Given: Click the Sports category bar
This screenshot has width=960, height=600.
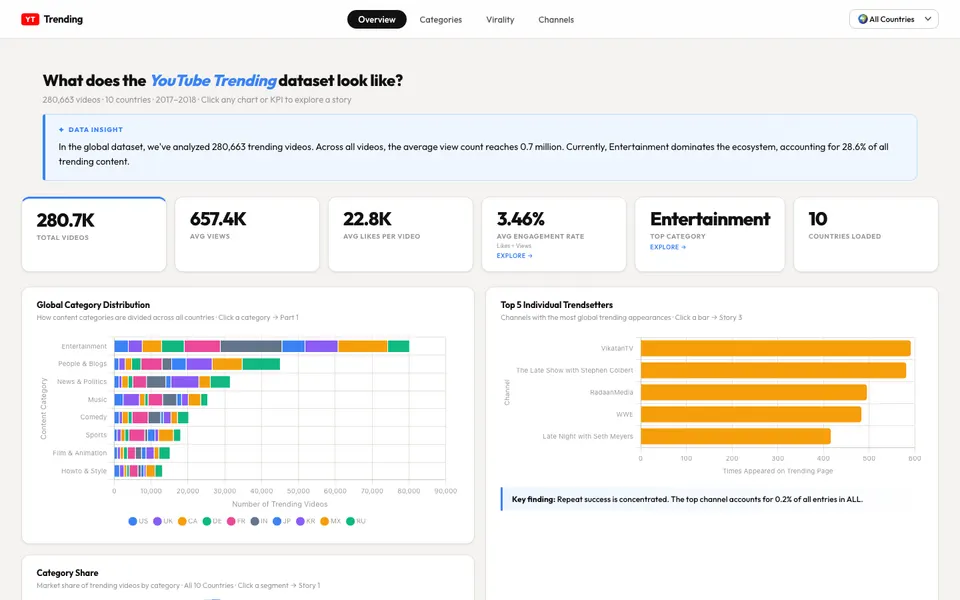Looking at the screenshot, I should [x=147, y=435].
